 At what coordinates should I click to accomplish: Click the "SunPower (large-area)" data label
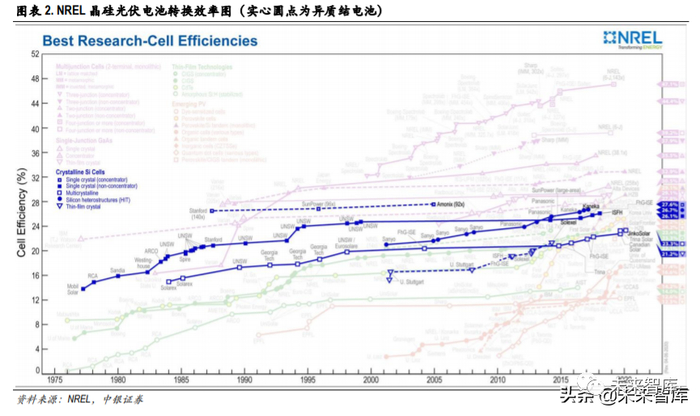pos(556,190)
